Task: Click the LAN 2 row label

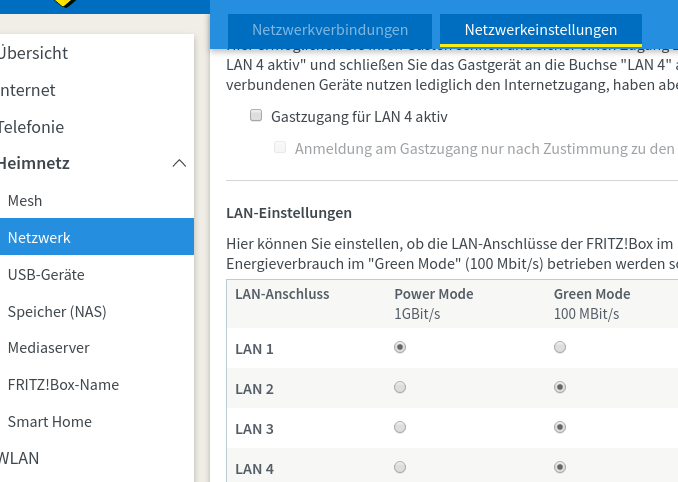Action: click(x=254, y=389)
